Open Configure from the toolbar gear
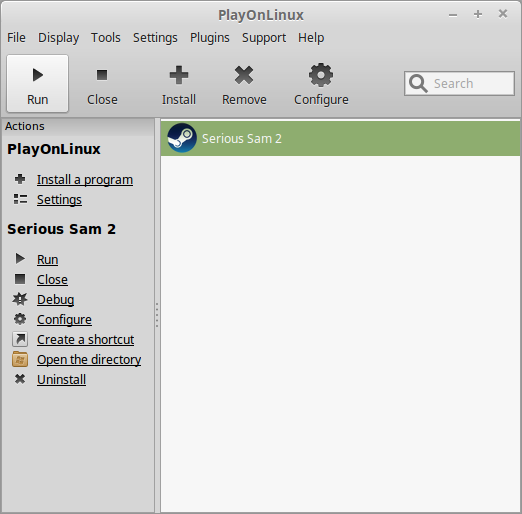 coord(321,83)
